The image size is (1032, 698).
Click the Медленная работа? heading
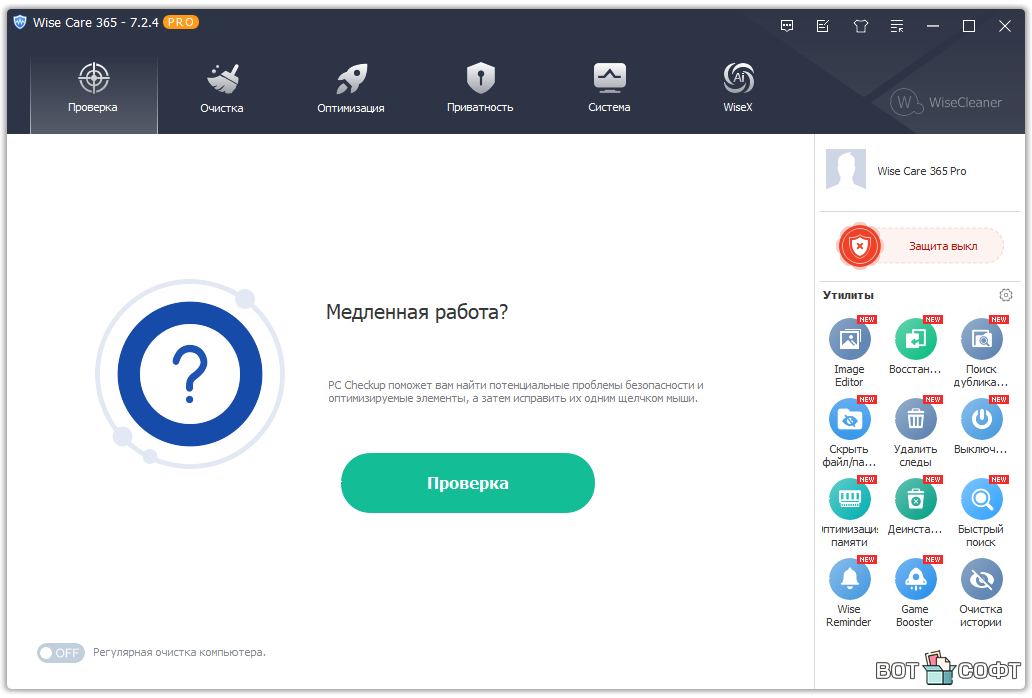coord(417,312)
